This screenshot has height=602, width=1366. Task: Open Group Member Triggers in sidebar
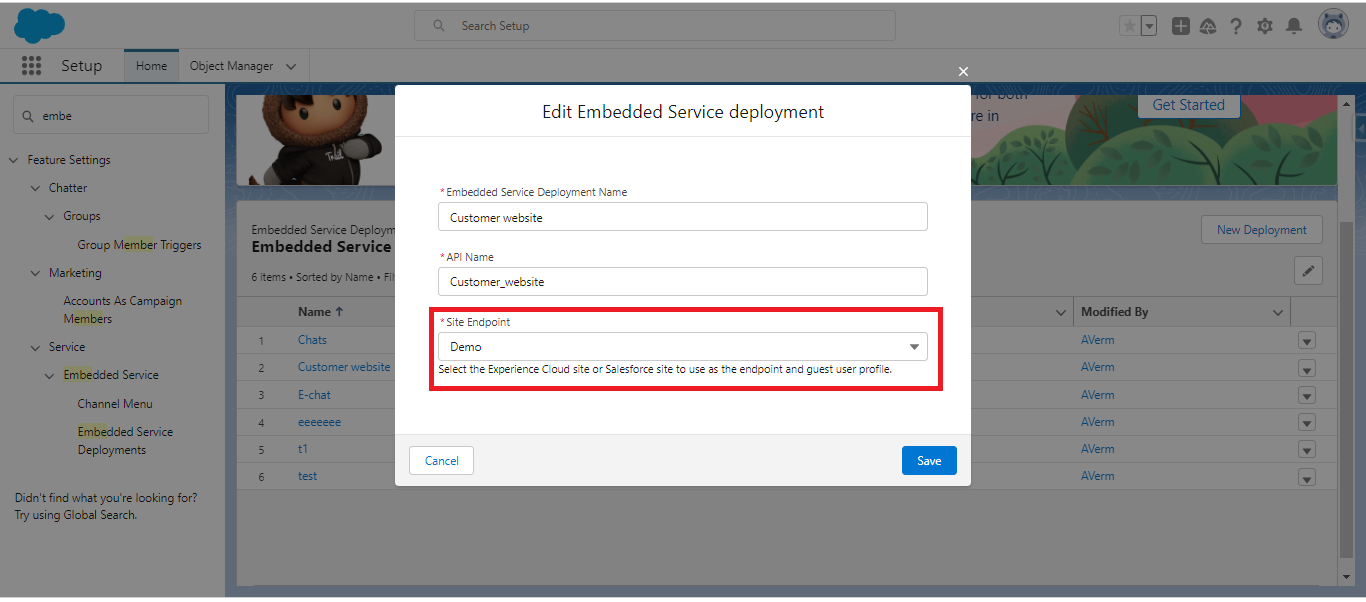(x=139, y=245)
